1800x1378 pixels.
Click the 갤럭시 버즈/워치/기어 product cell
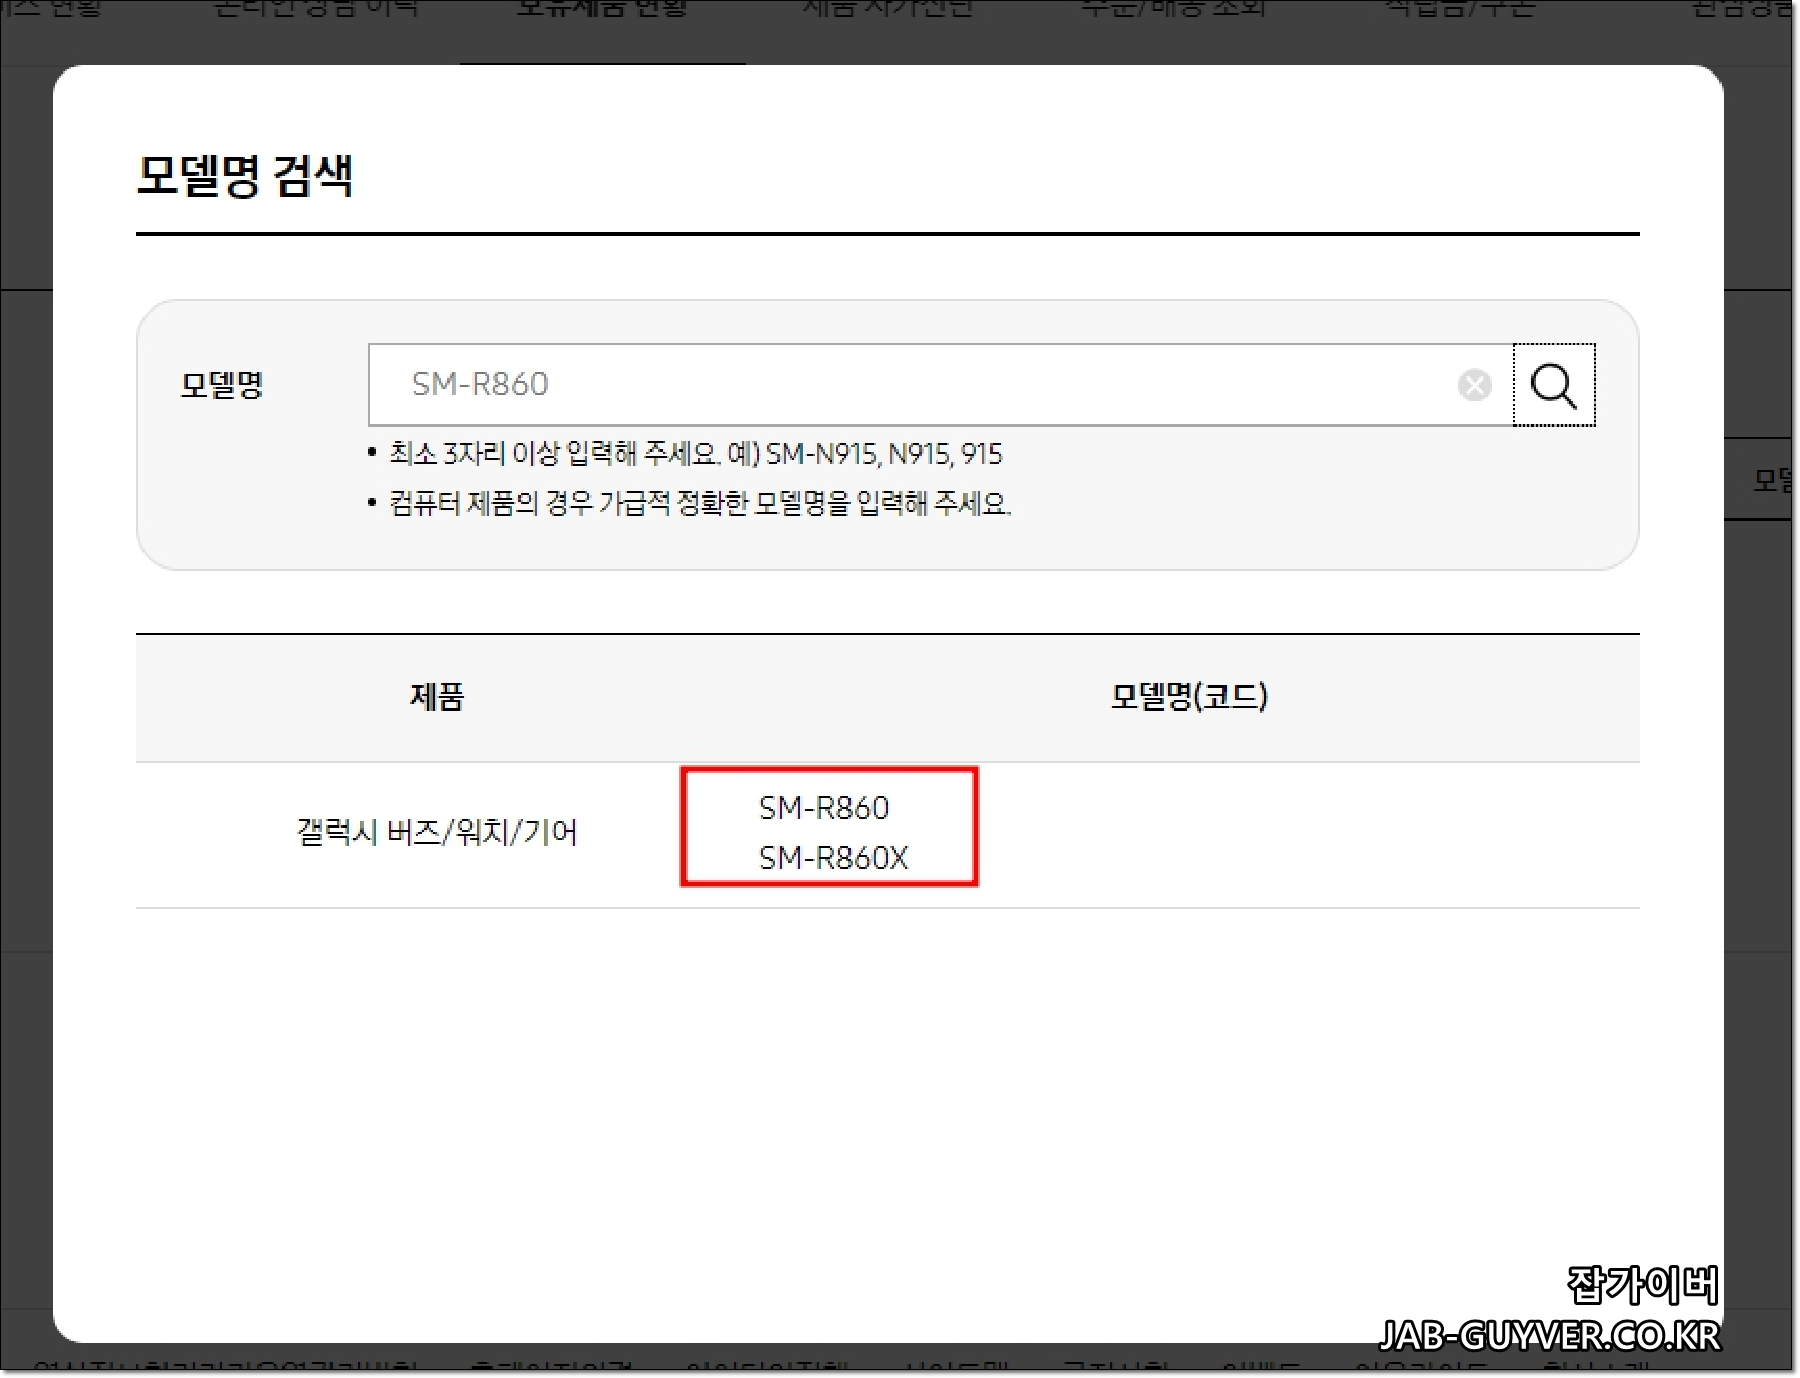click(x=437, y=832)
